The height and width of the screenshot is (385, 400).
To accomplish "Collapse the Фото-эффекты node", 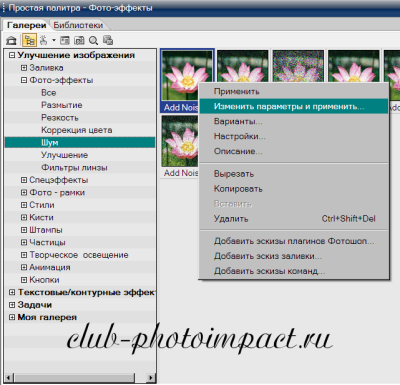I will point(24,80).
